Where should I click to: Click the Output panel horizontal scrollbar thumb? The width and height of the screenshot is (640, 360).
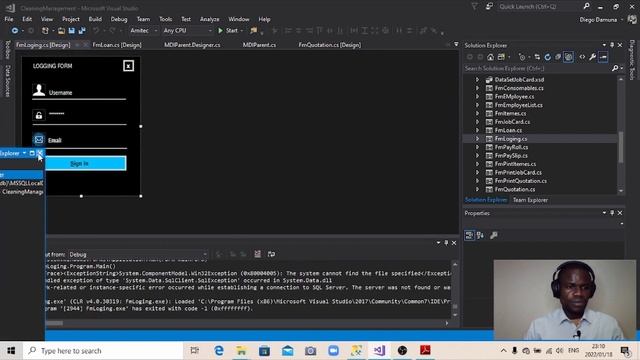[53, 323]
